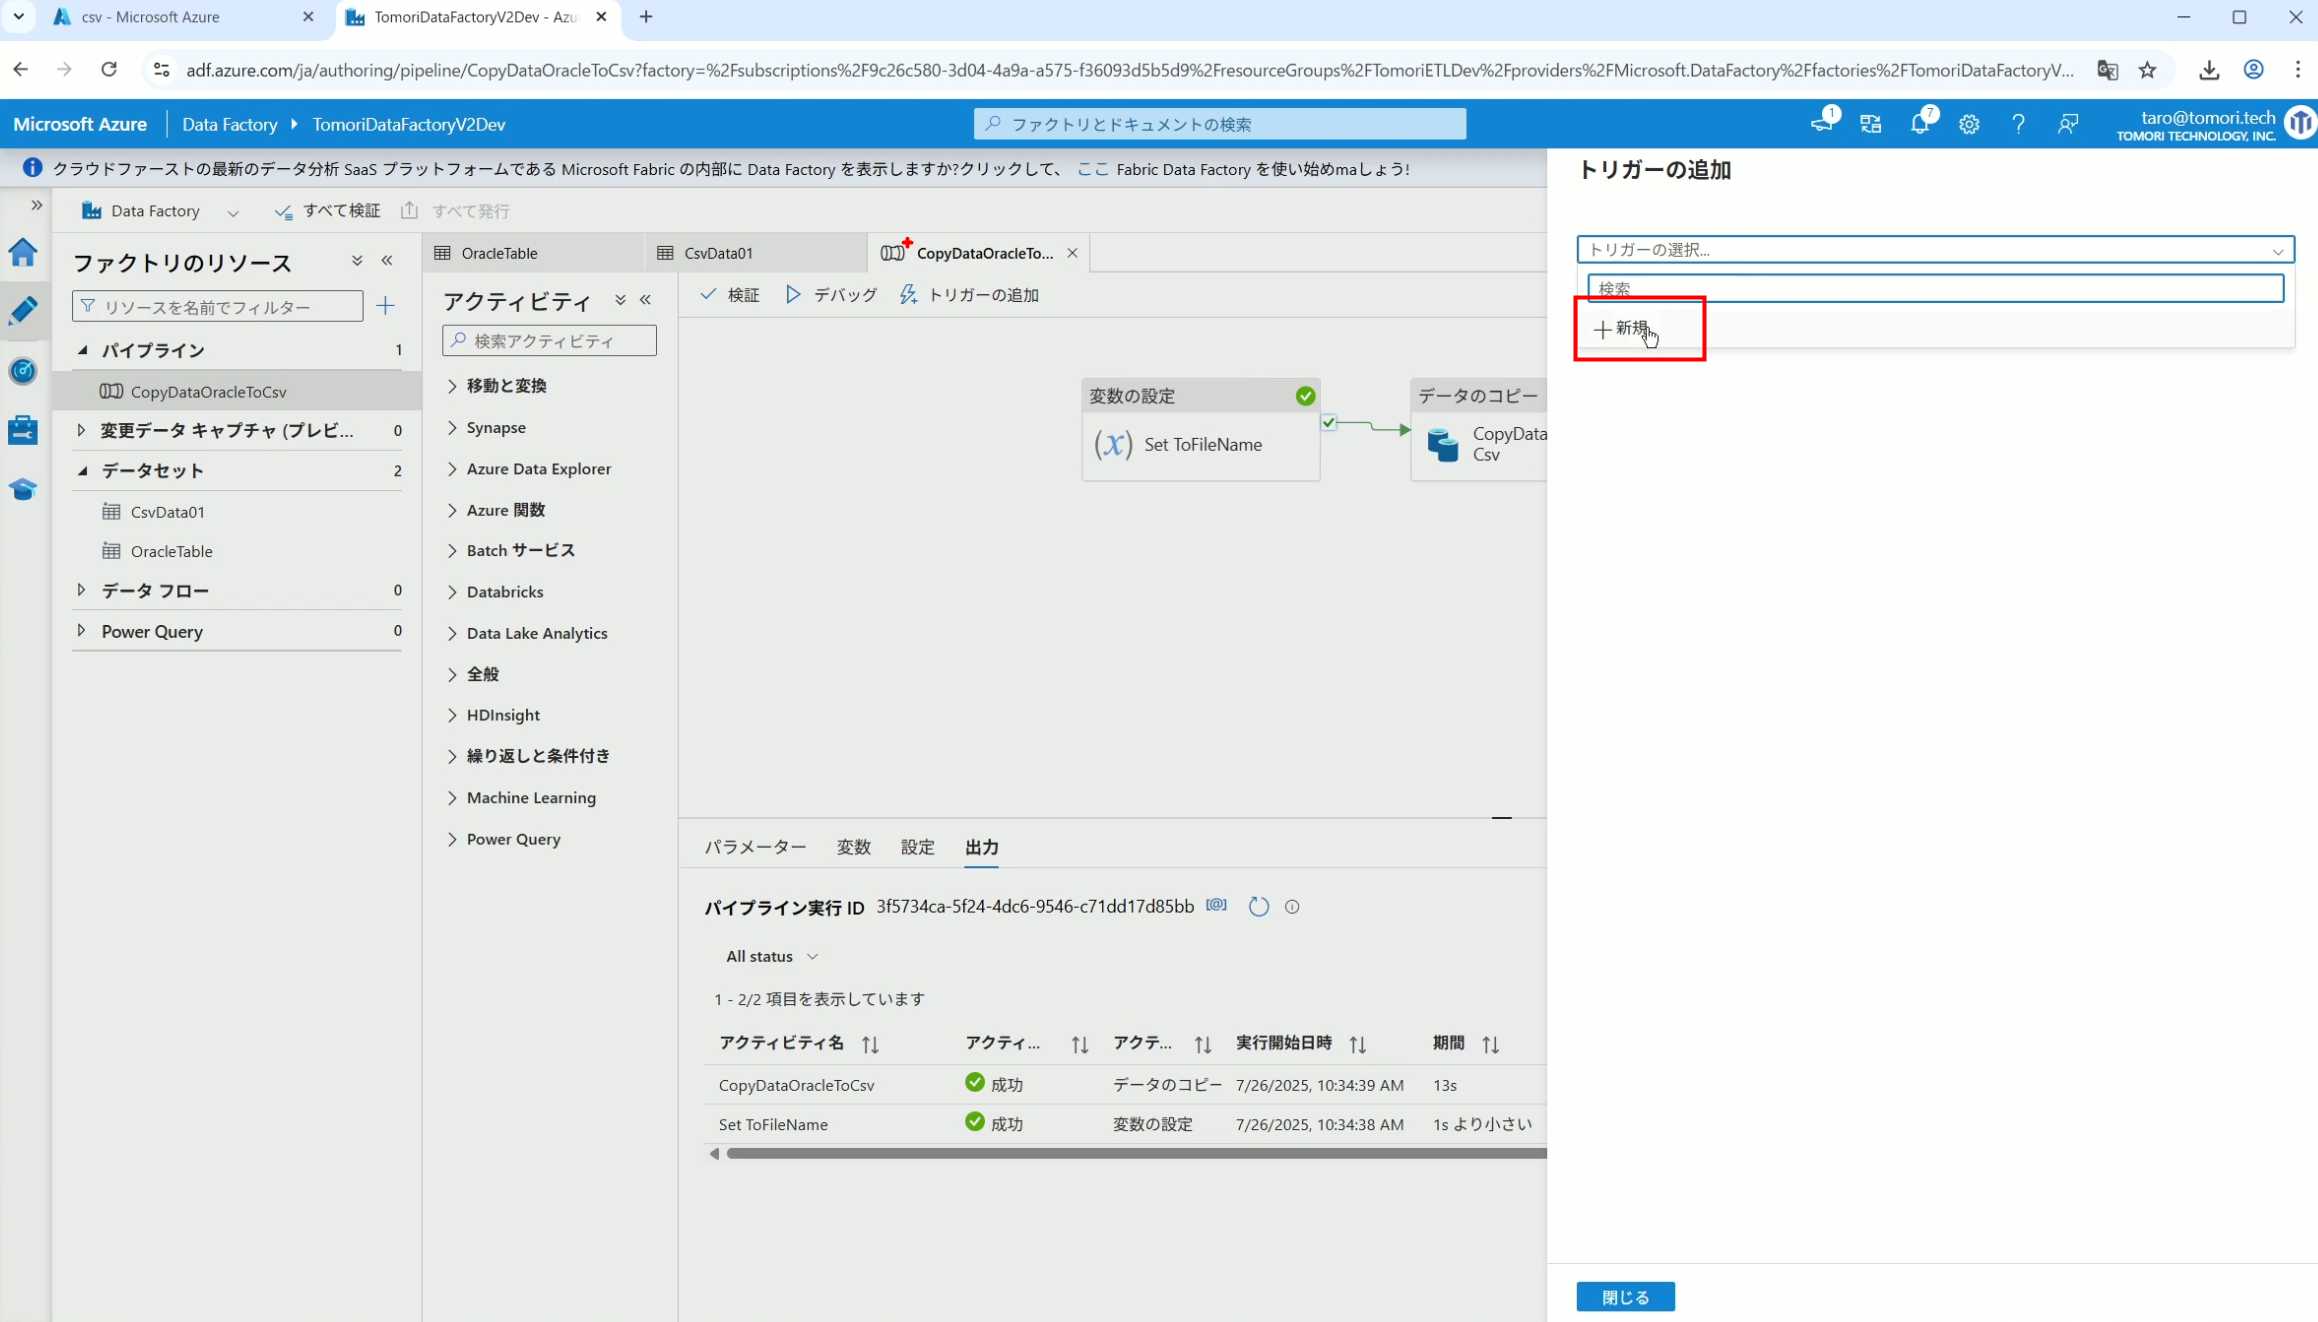Copy the pipeline run ID icon

click(x=1216, y=905)
